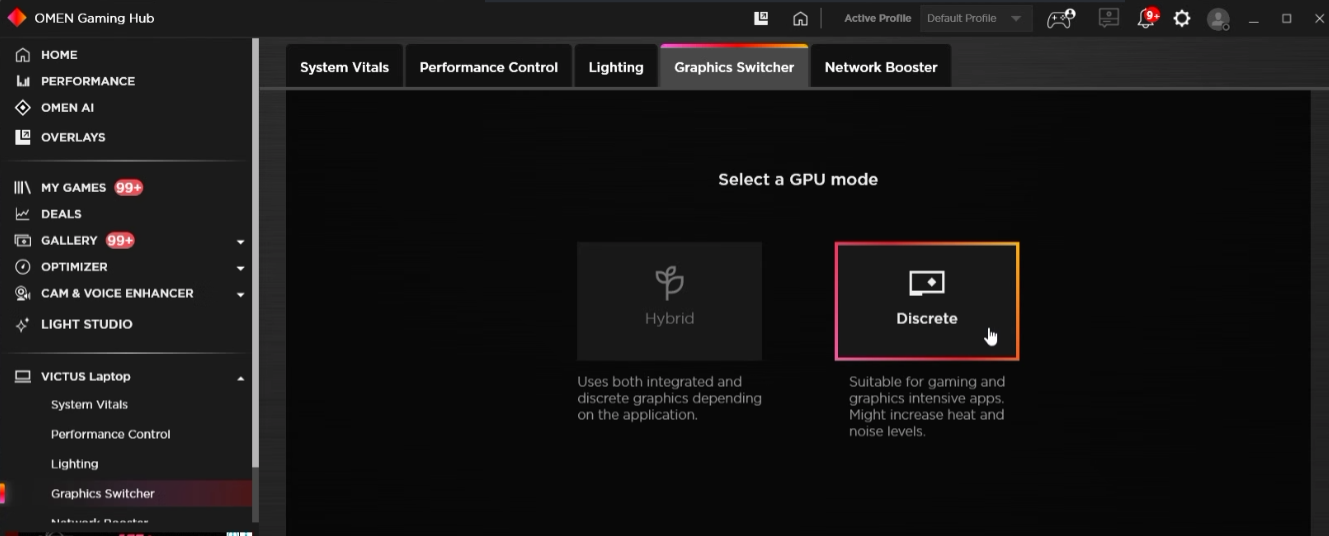
Task: Open MY GAMES in the sidebar
Action: point(73,187)
